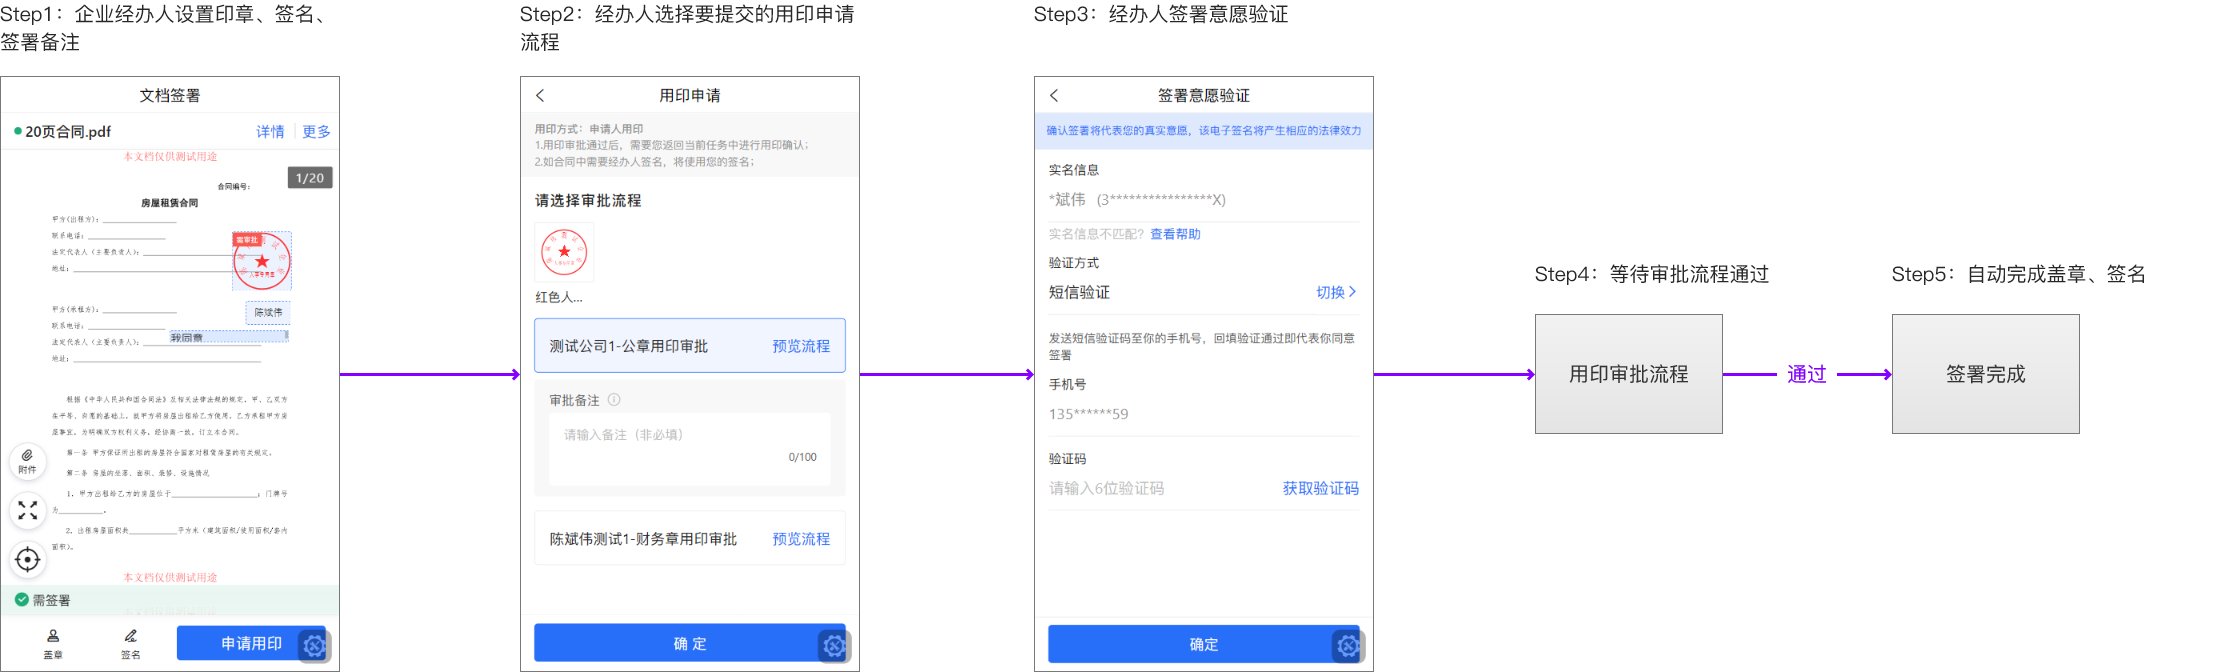
Task: Select the 红色人... seal thumbnail
Action: click(564, 252)
